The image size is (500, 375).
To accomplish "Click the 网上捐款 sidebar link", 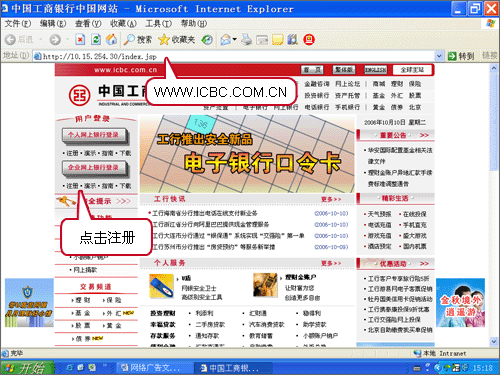I will click(85, 270).
